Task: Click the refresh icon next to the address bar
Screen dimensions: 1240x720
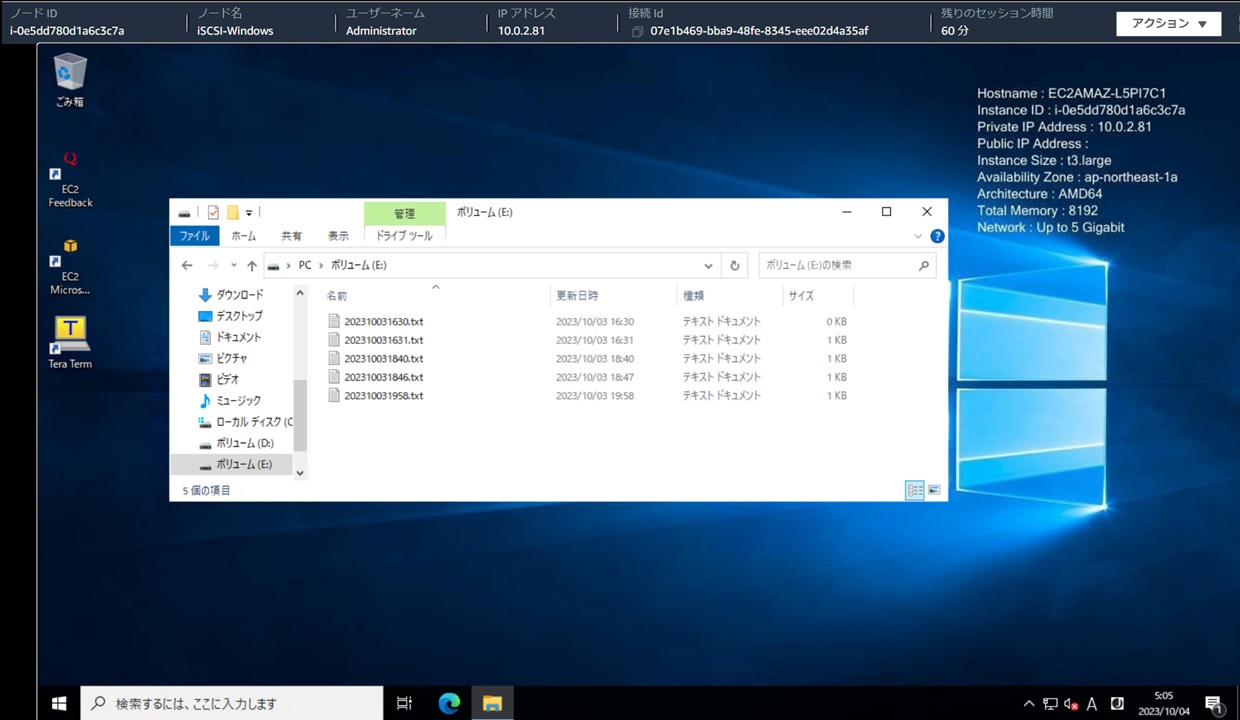Action: (x=734, y=265)
